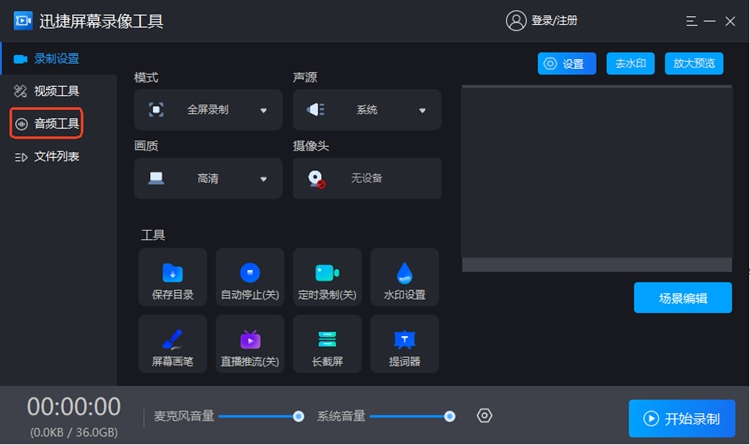This screenshot has height=445, width=750.
Task: Switch to 视频工具 video tools tab
Action: 58,91
